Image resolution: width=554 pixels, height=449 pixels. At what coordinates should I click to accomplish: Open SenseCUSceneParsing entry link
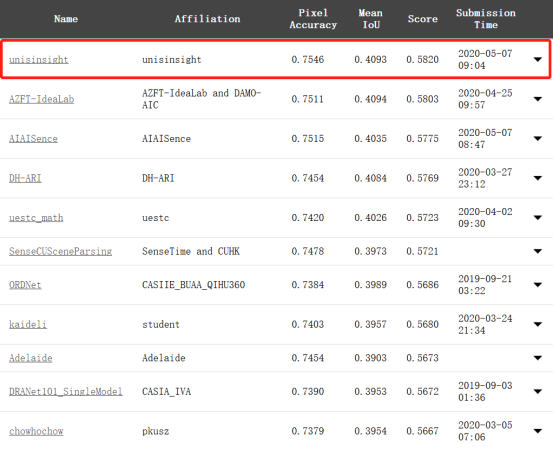coord(60,251)
